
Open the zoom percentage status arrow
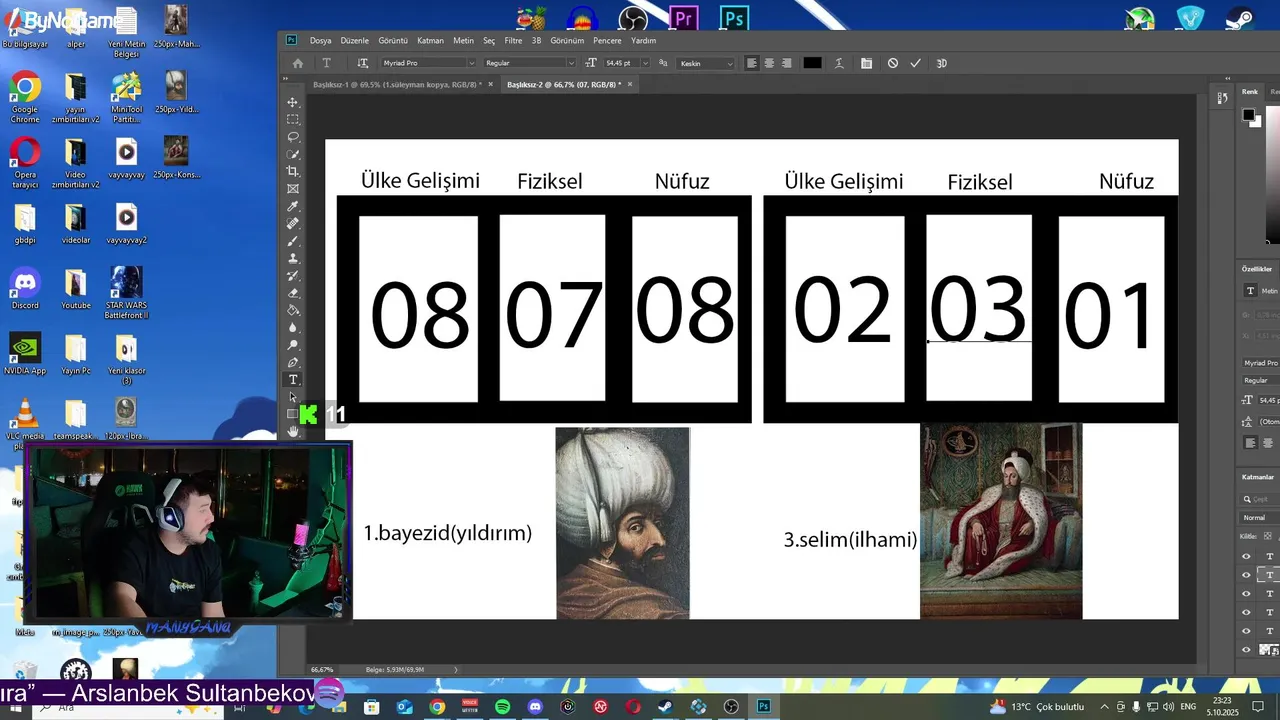(455, 669)
